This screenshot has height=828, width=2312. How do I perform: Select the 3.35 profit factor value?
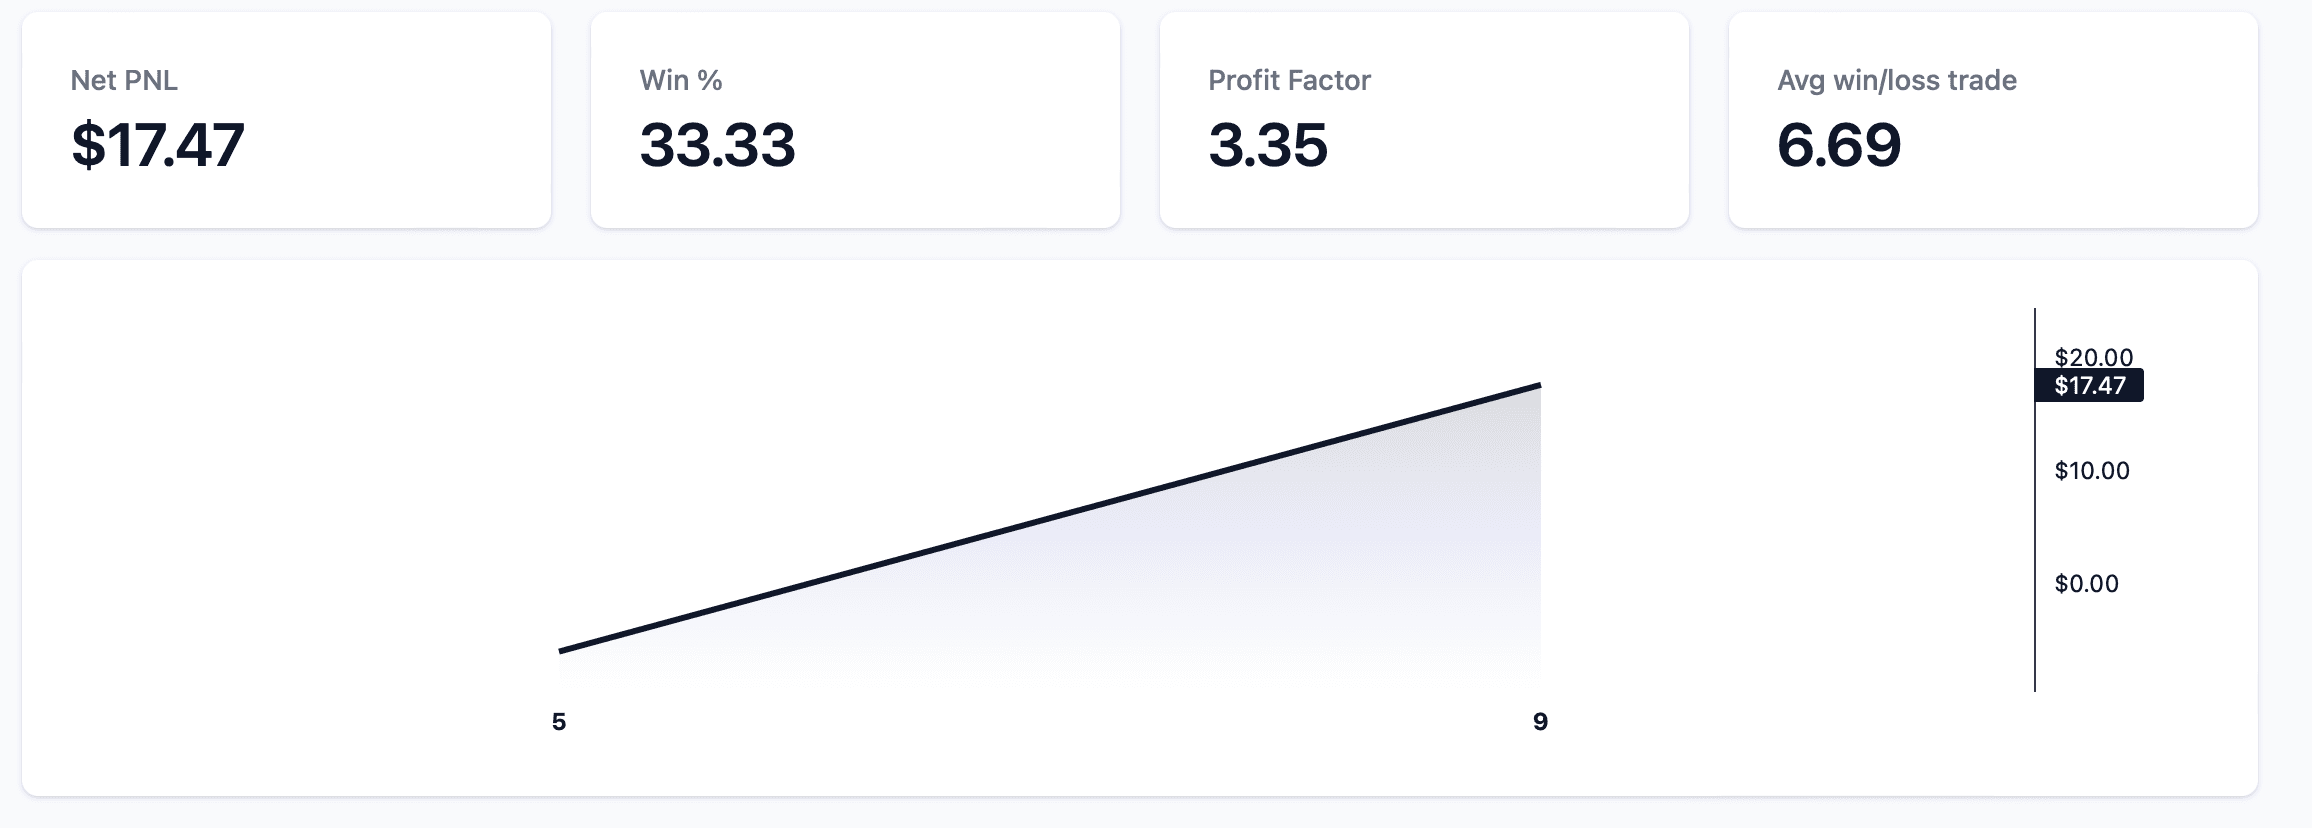coord(1268,145)
